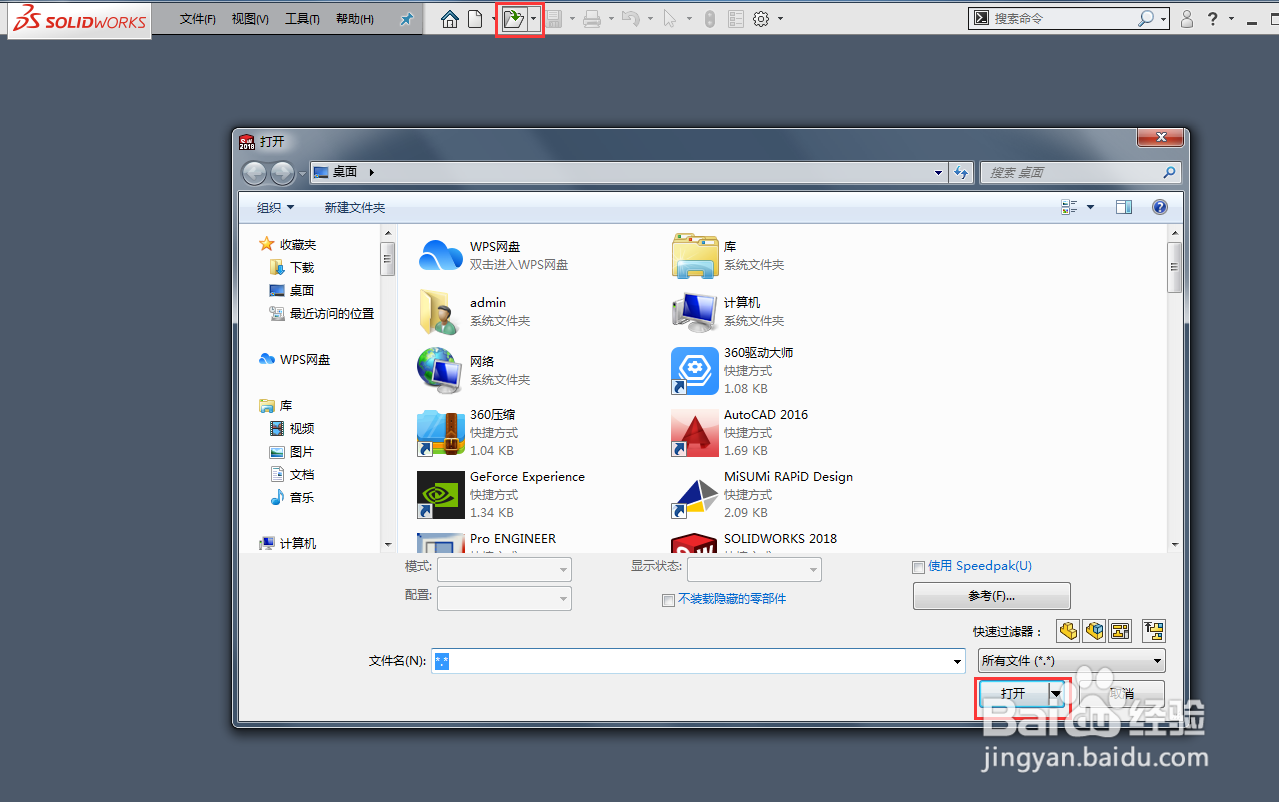Open the 文件(F) menu
This screenshot has height=802, width=1279.
click(x=197, y=19)
